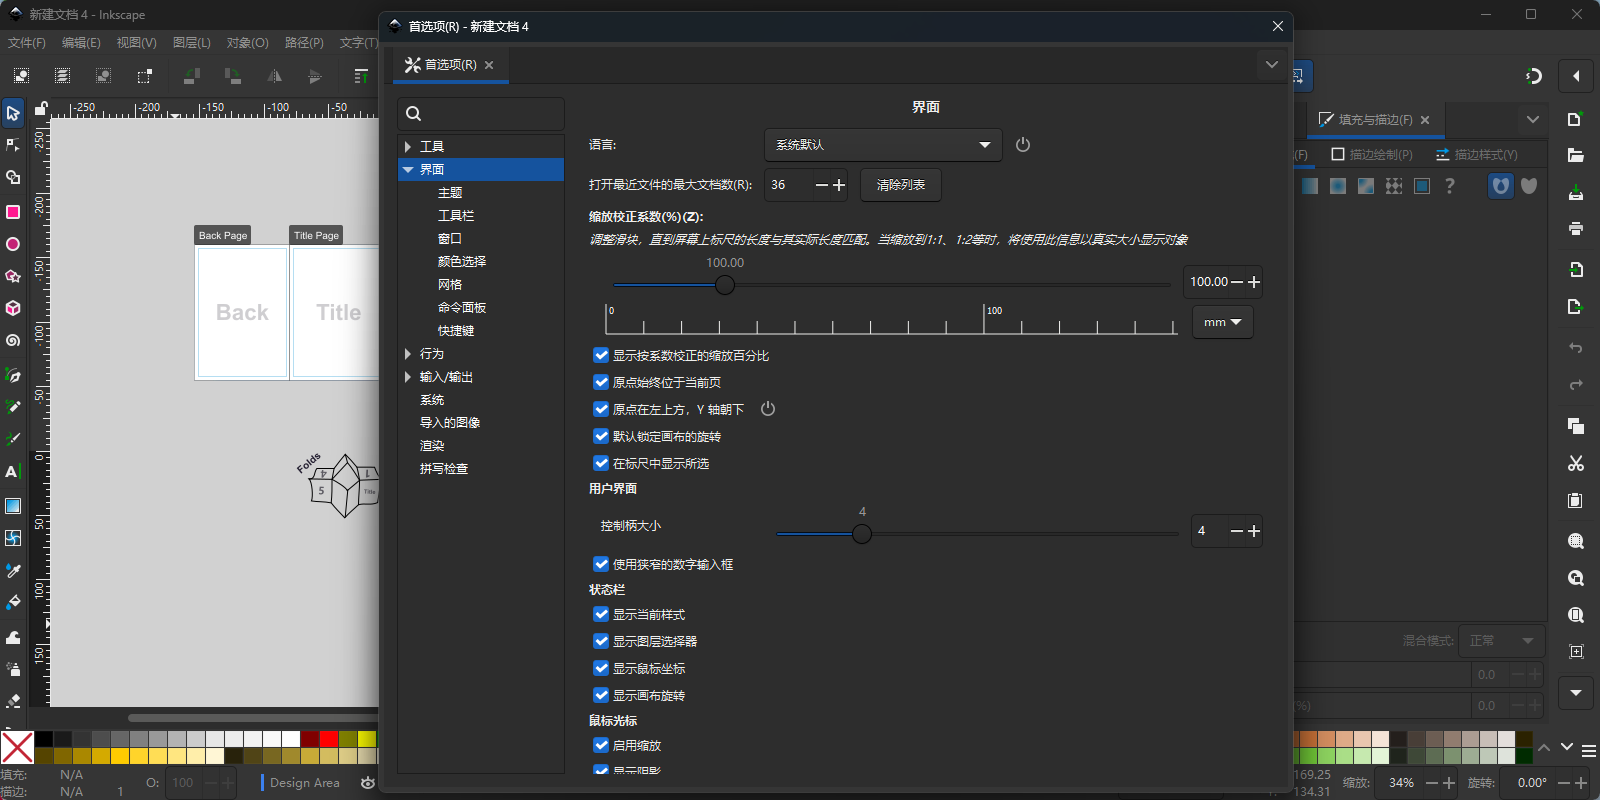Disable 使用狭窄的数字输入框 option
This screenshot has width=1600, height=800.
[601, 564]
